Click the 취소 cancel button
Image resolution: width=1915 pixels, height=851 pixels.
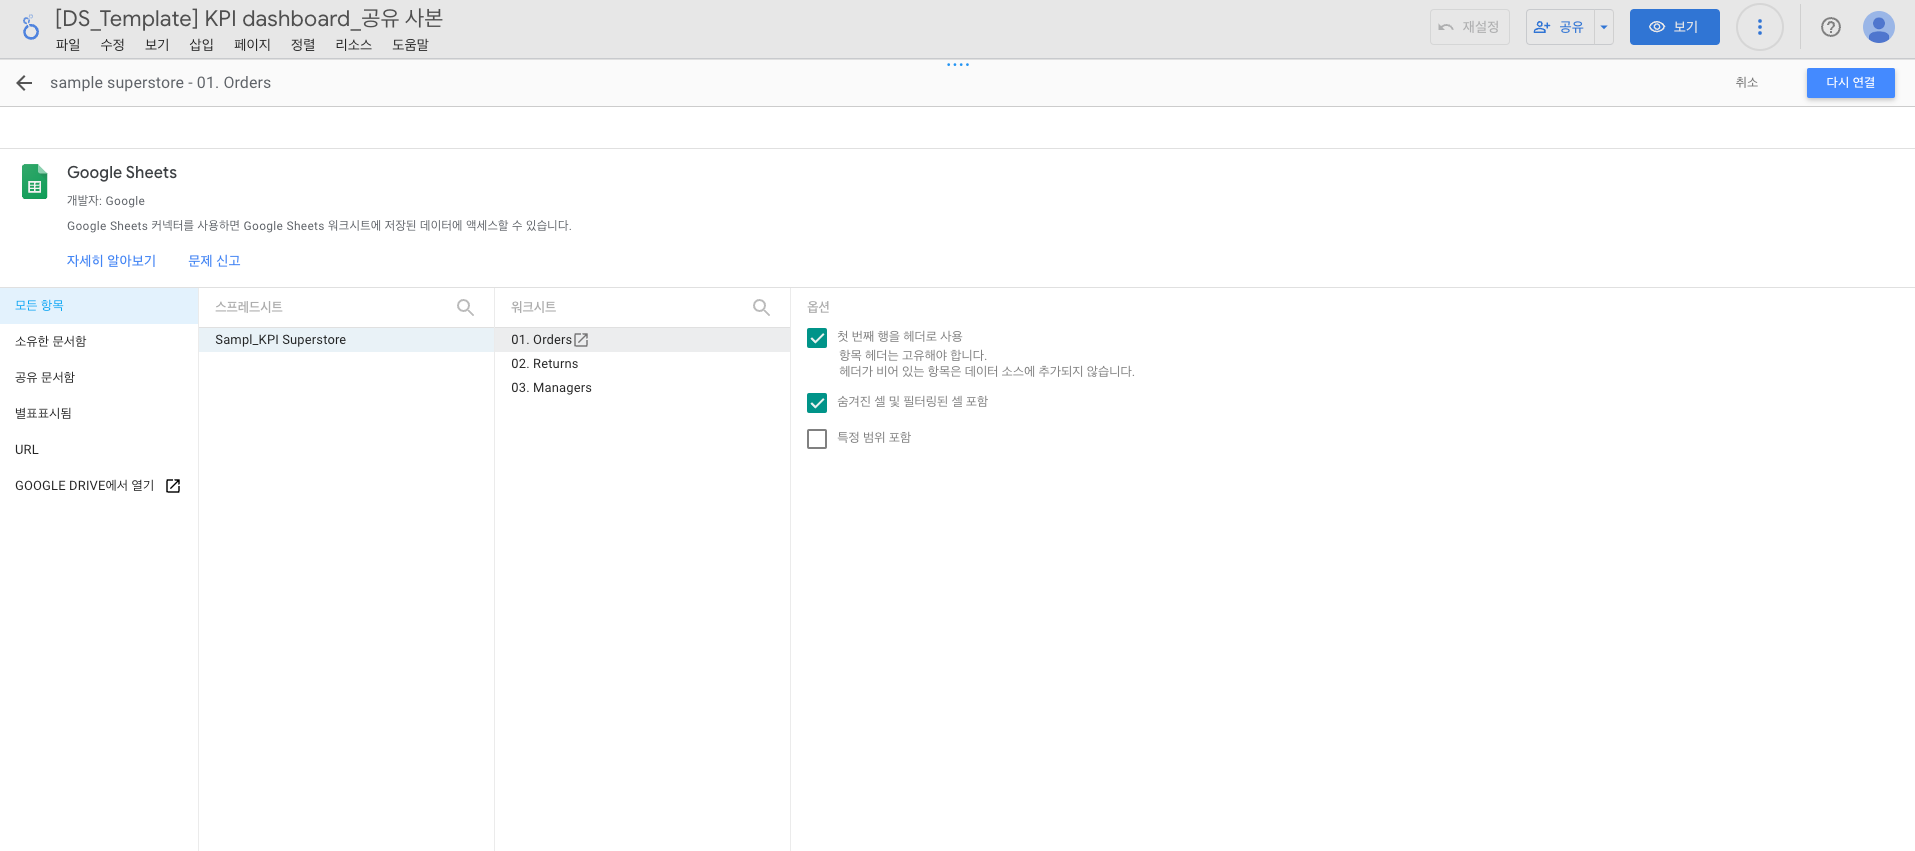click(x=1746, y=83)
